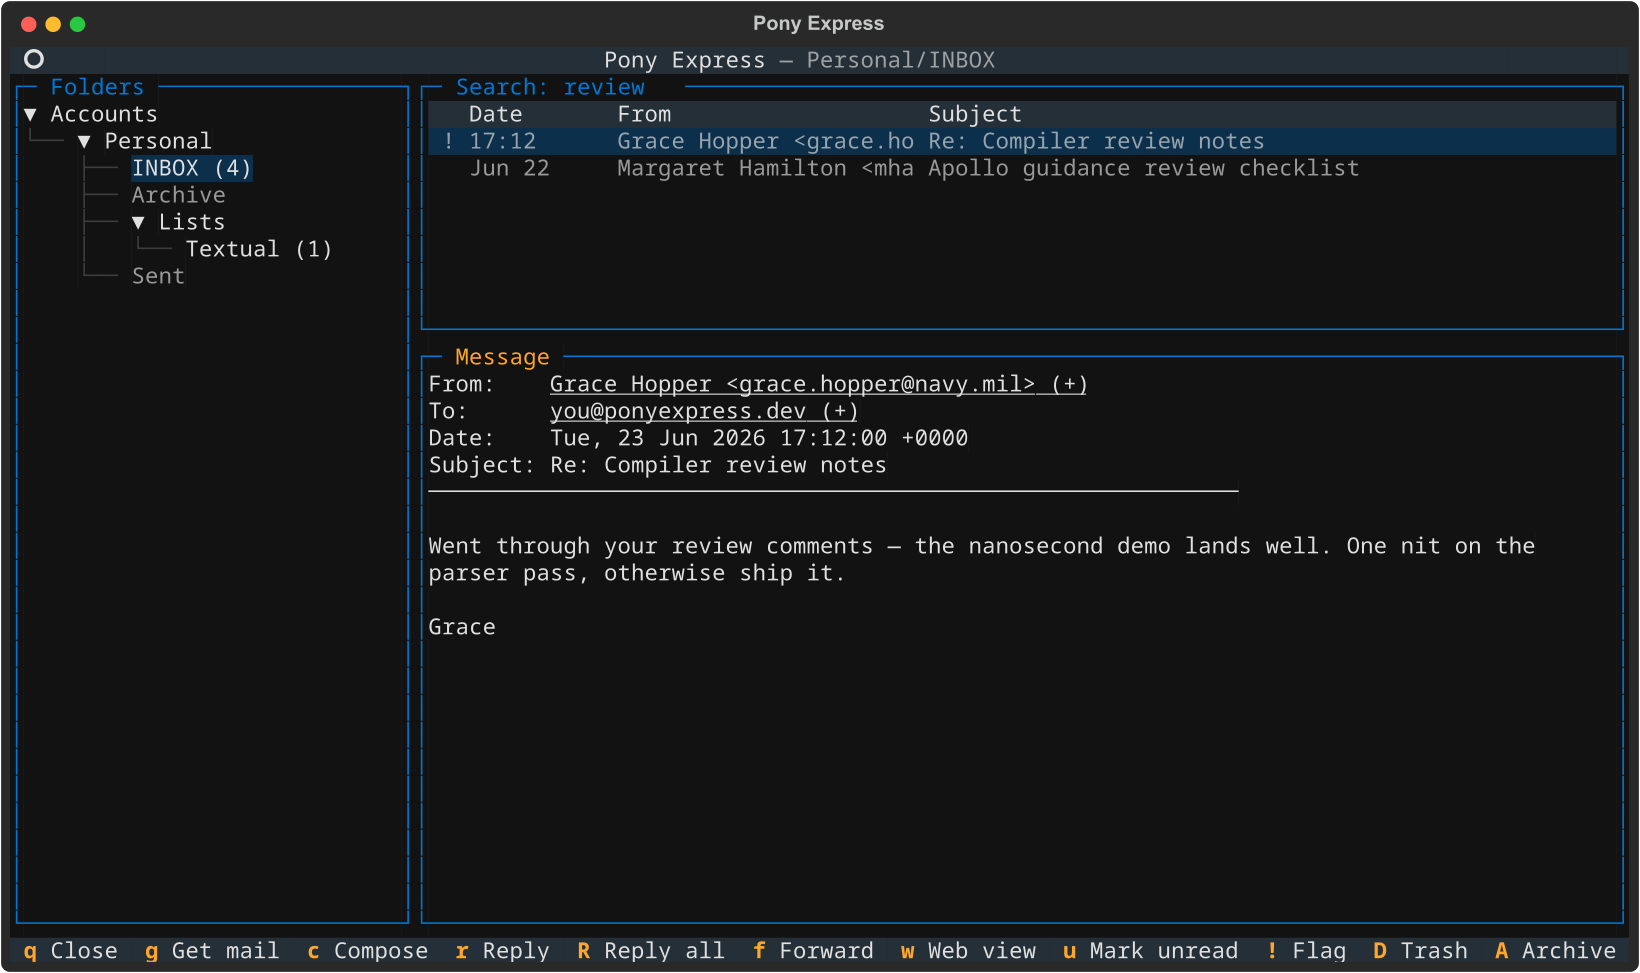Screen dimensions: 1640x973
Task: Toggle the Flag command in footer
Action: click(1305, 951)
